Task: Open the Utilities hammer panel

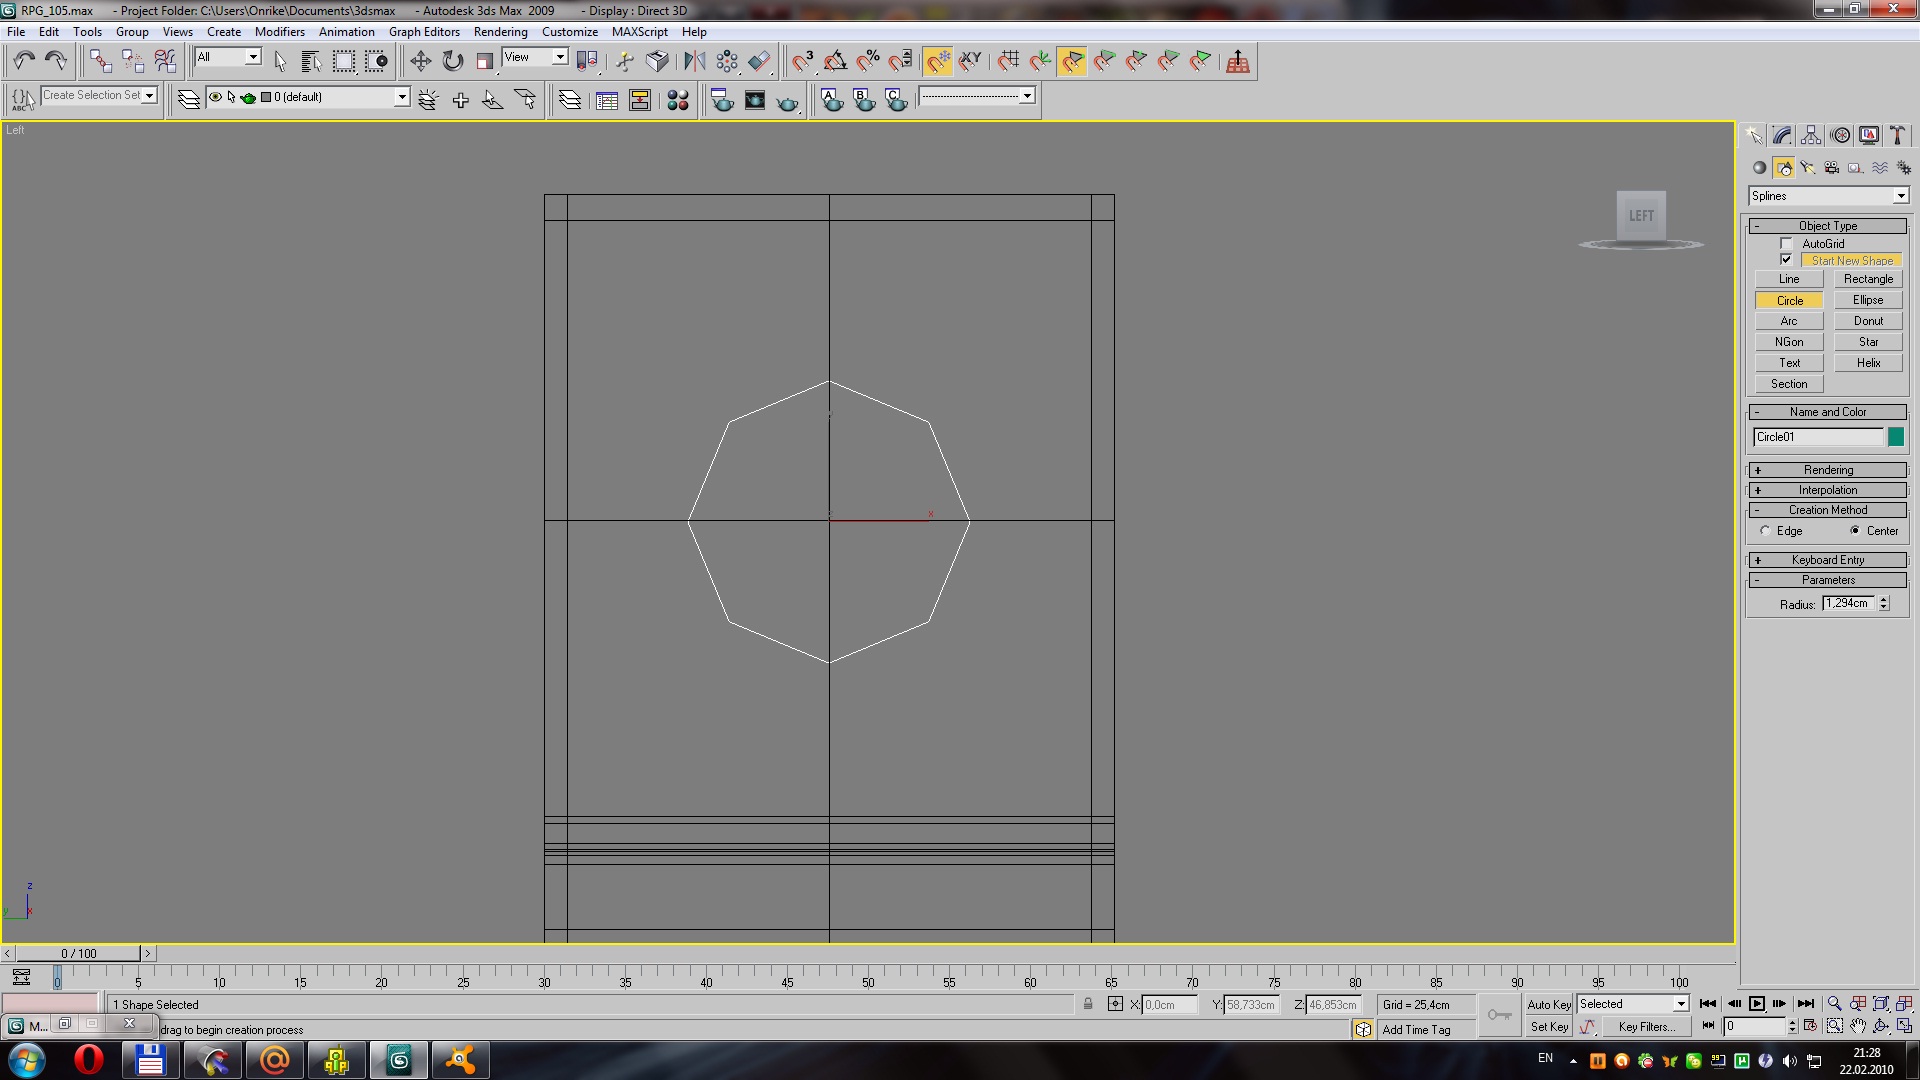Action: [x=1897, y=136]
